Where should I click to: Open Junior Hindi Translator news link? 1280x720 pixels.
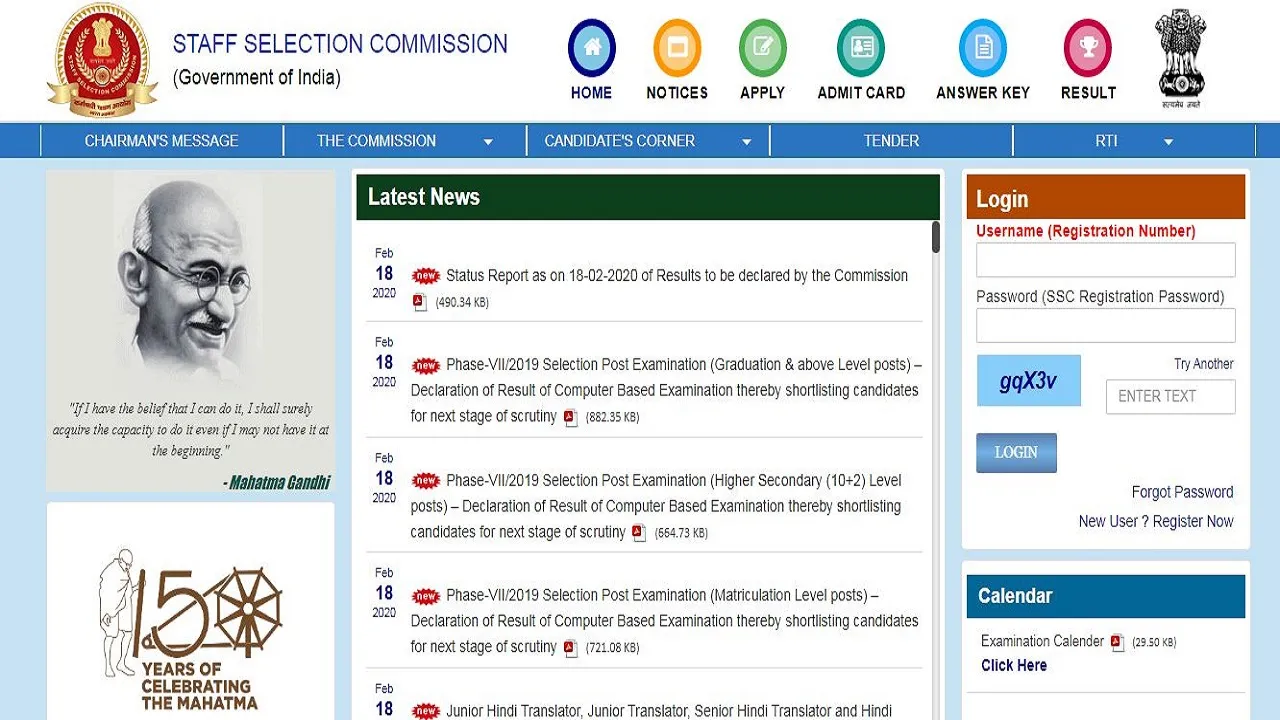(x=669, y=711)
